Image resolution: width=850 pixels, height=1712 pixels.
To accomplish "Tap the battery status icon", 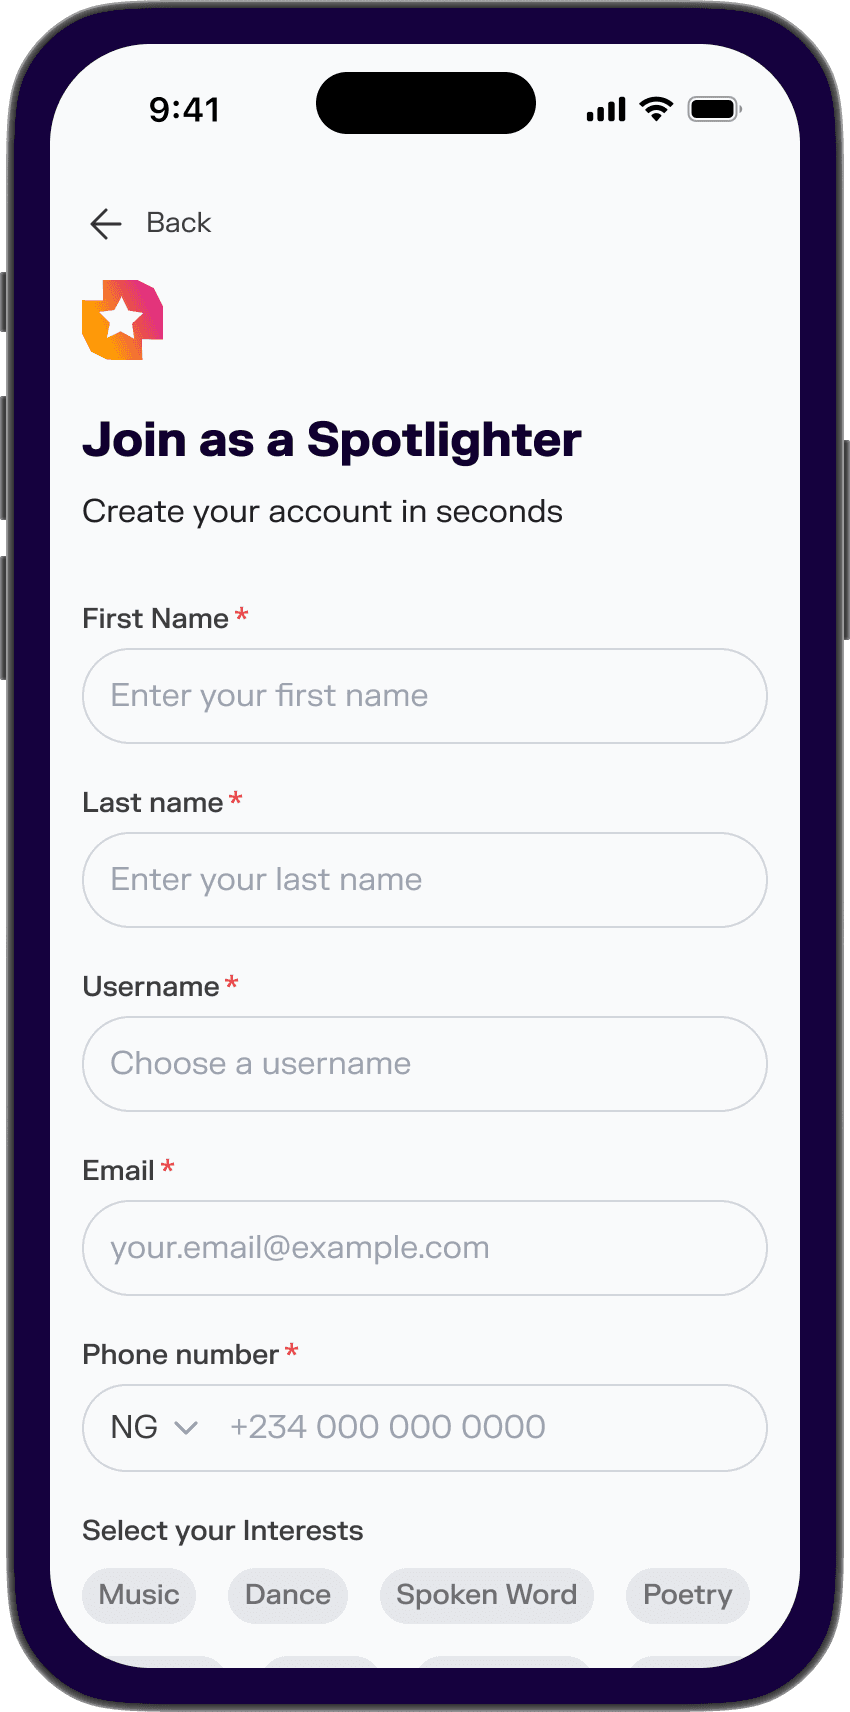I will click(713, 109).
